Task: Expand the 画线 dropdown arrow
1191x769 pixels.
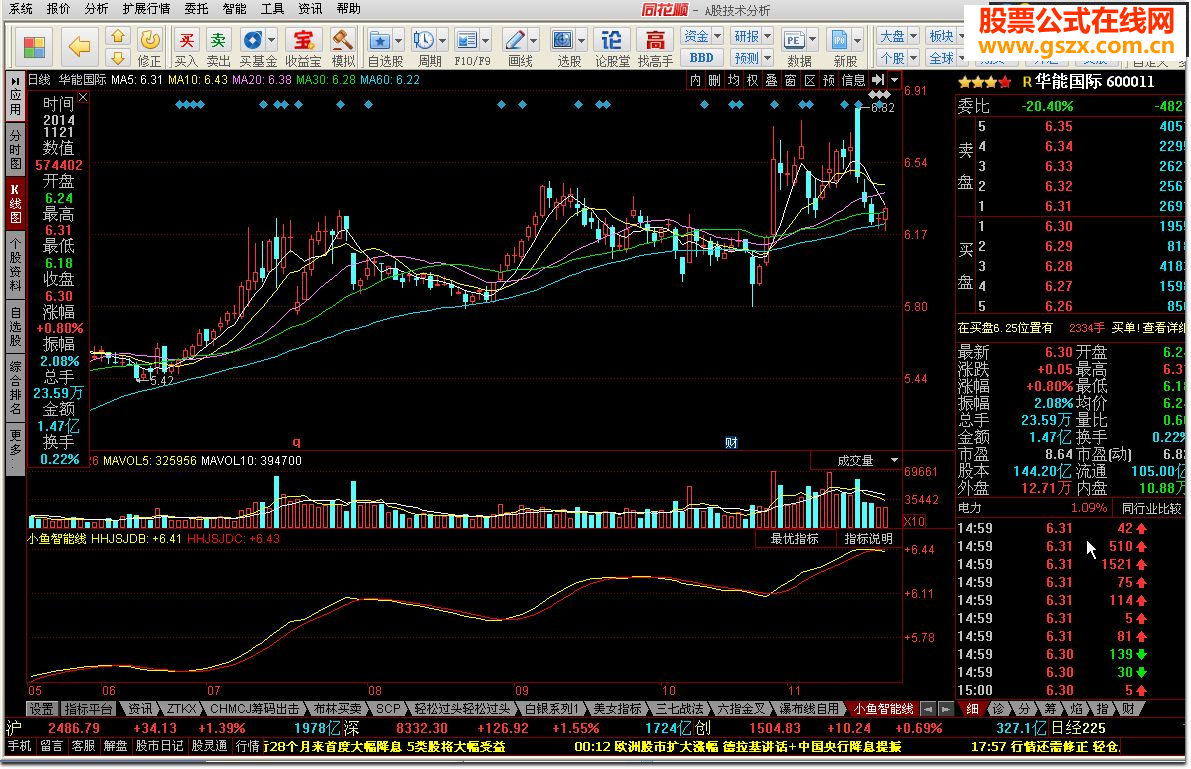Action: click(533, 40)
